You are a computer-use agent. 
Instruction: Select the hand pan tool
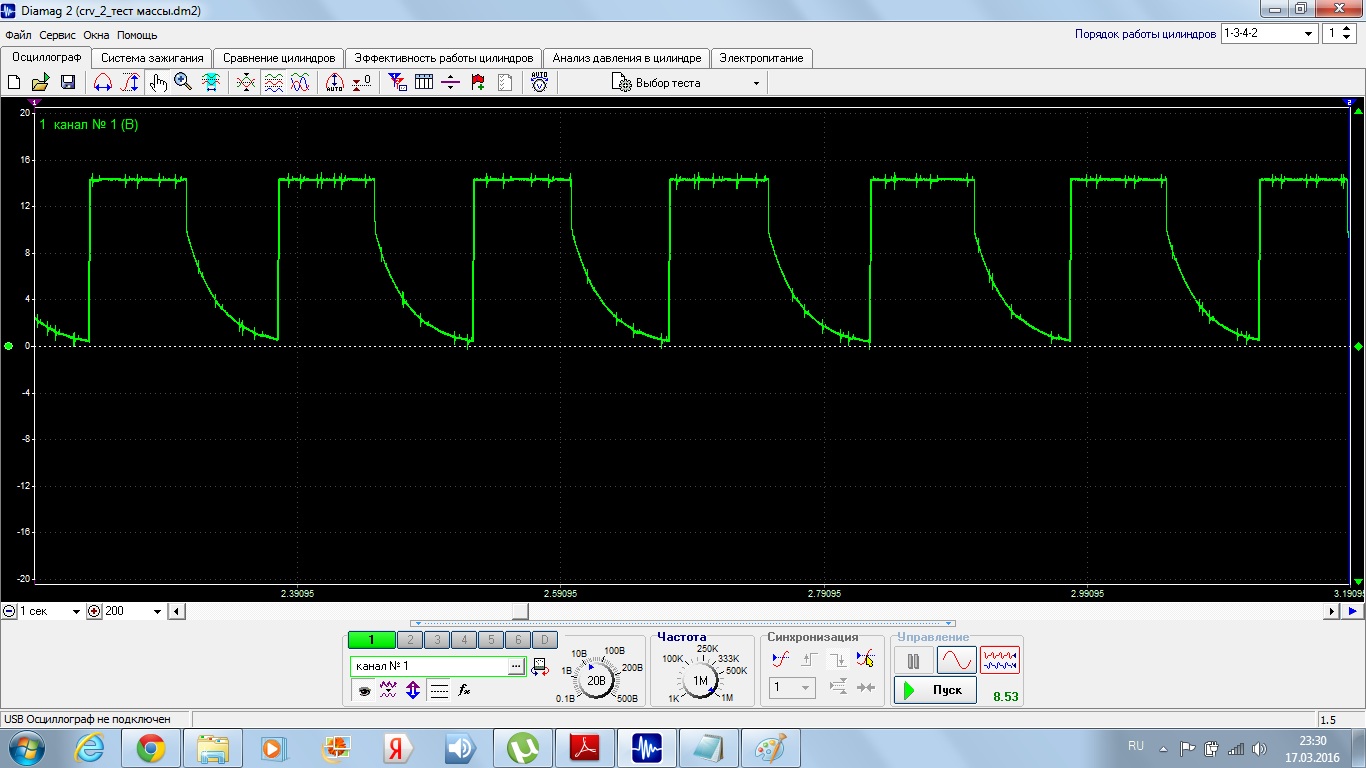(x=158, y=83)
